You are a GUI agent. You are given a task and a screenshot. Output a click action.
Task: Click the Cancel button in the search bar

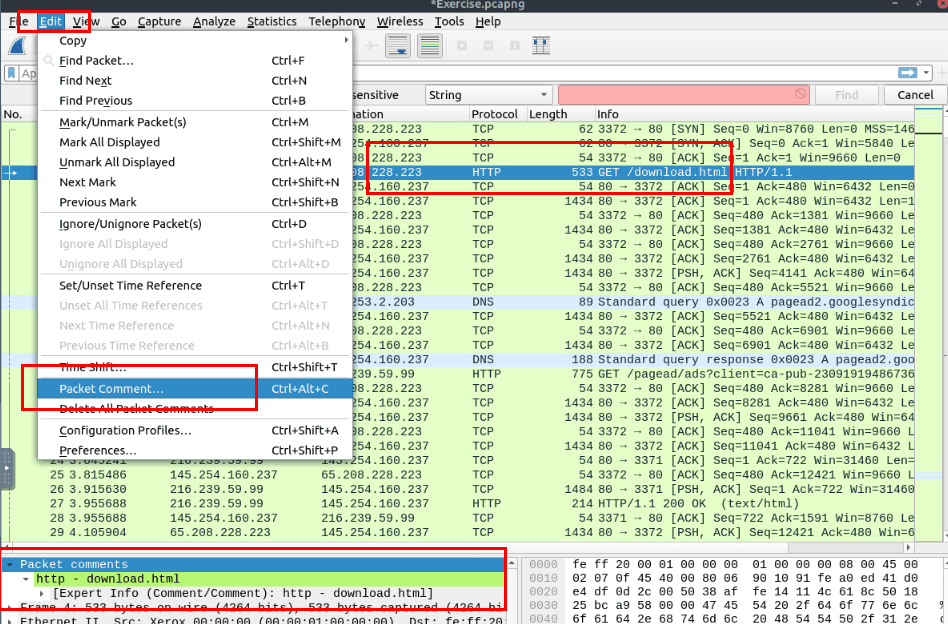click(915, 95)
